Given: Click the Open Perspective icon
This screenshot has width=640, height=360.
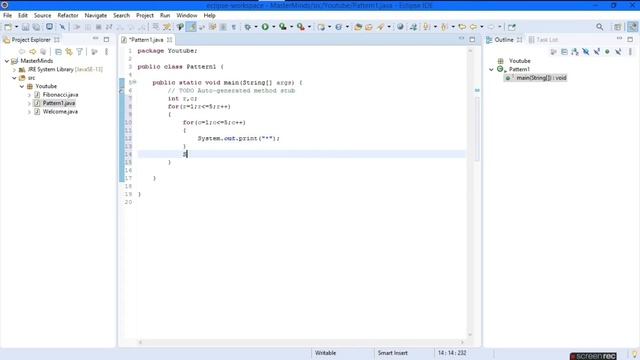Looking at the screenshot, I should click(618, 27).
